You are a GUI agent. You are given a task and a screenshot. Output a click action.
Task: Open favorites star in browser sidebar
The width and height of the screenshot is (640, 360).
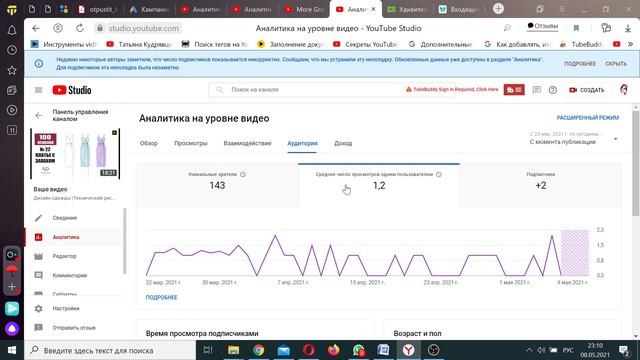pos(12,70)
